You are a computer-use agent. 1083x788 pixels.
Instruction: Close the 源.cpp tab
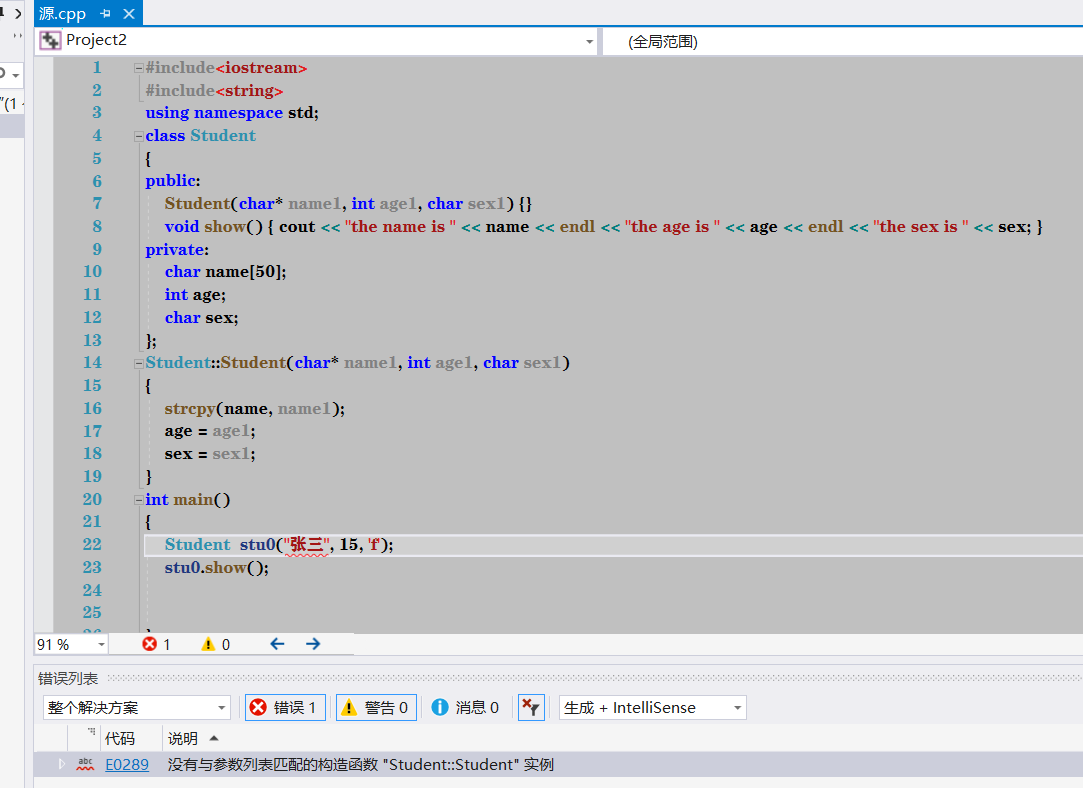[128, 14]
